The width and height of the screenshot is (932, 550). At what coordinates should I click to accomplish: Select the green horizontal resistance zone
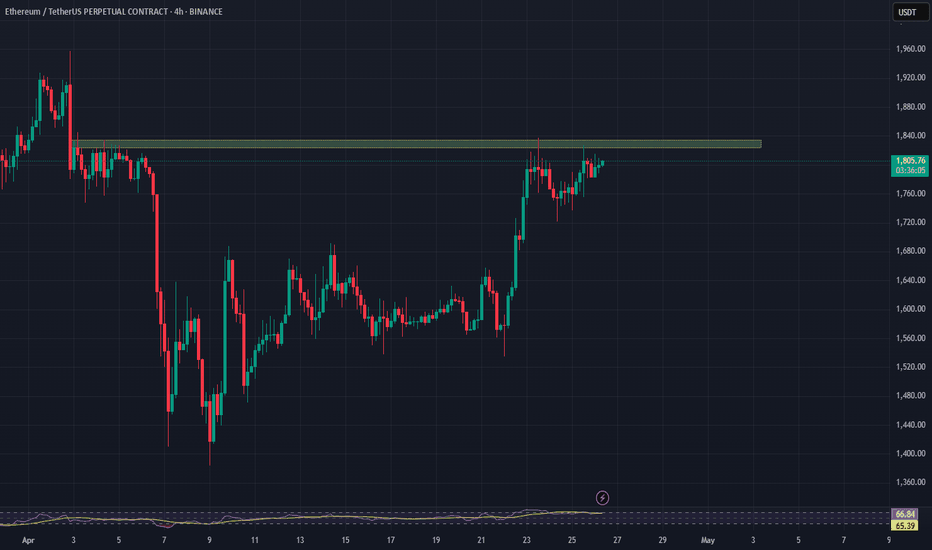[x=417, y=144]
